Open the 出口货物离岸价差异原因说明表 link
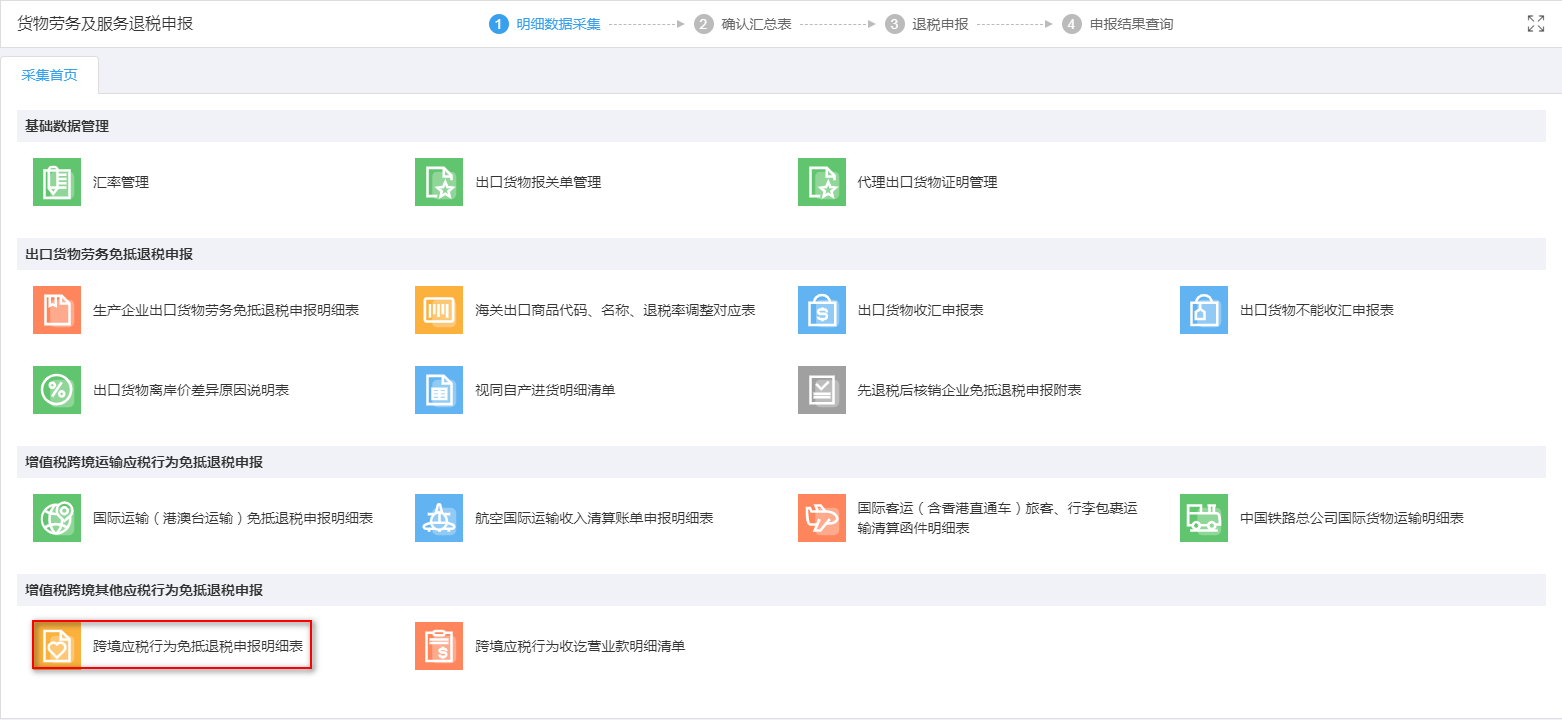Image resolution: width=1562 pixels, height=720 pixels. pyautogui.click(x=191, y=390)
